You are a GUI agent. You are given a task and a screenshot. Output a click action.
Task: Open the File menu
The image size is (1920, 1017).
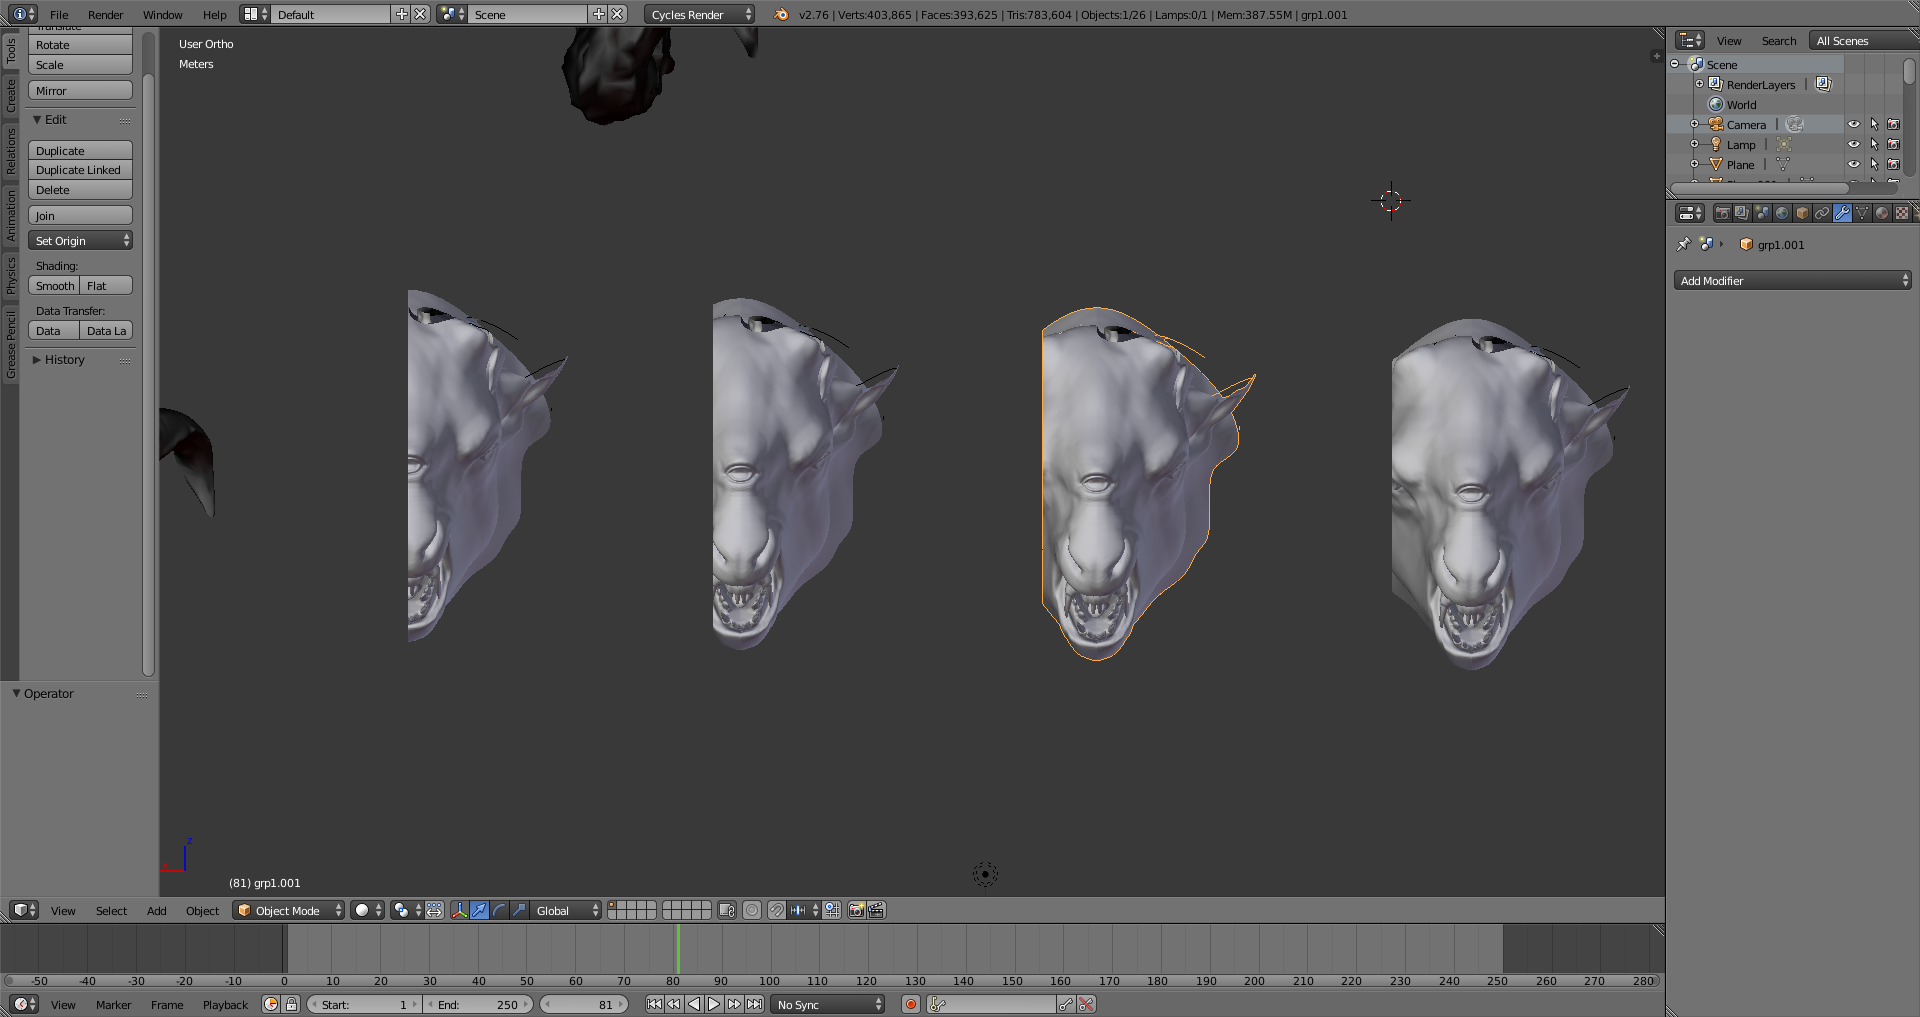(x=59, y=14)
